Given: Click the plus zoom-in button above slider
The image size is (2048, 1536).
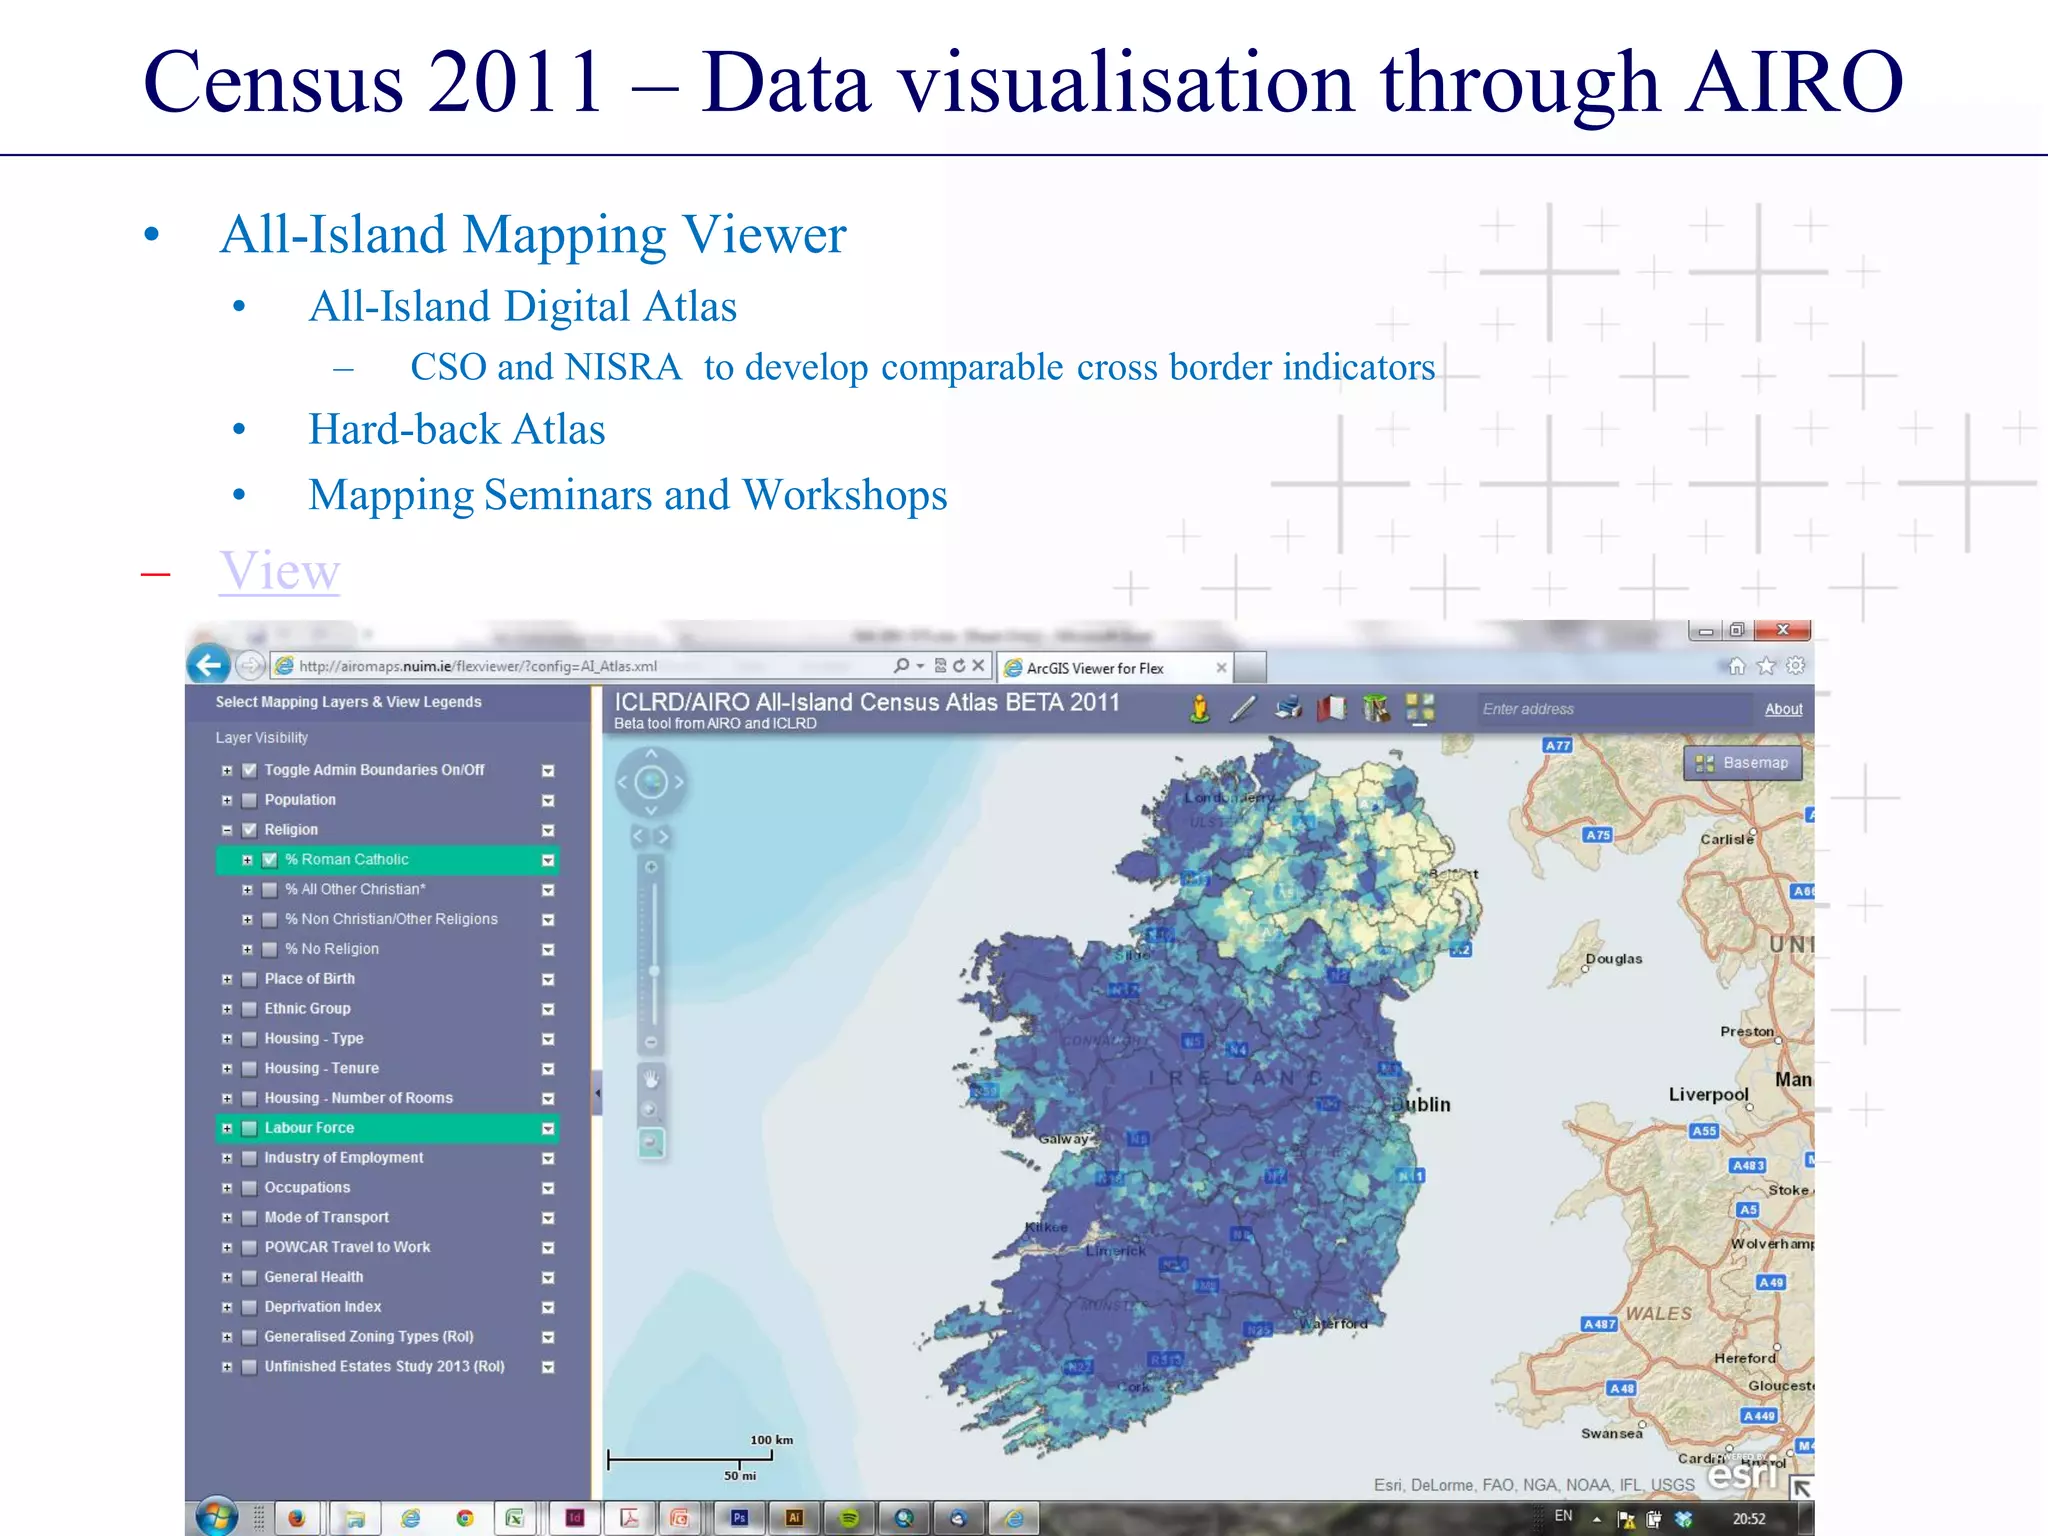Looking at the screenshot, I should coord(651,867).
